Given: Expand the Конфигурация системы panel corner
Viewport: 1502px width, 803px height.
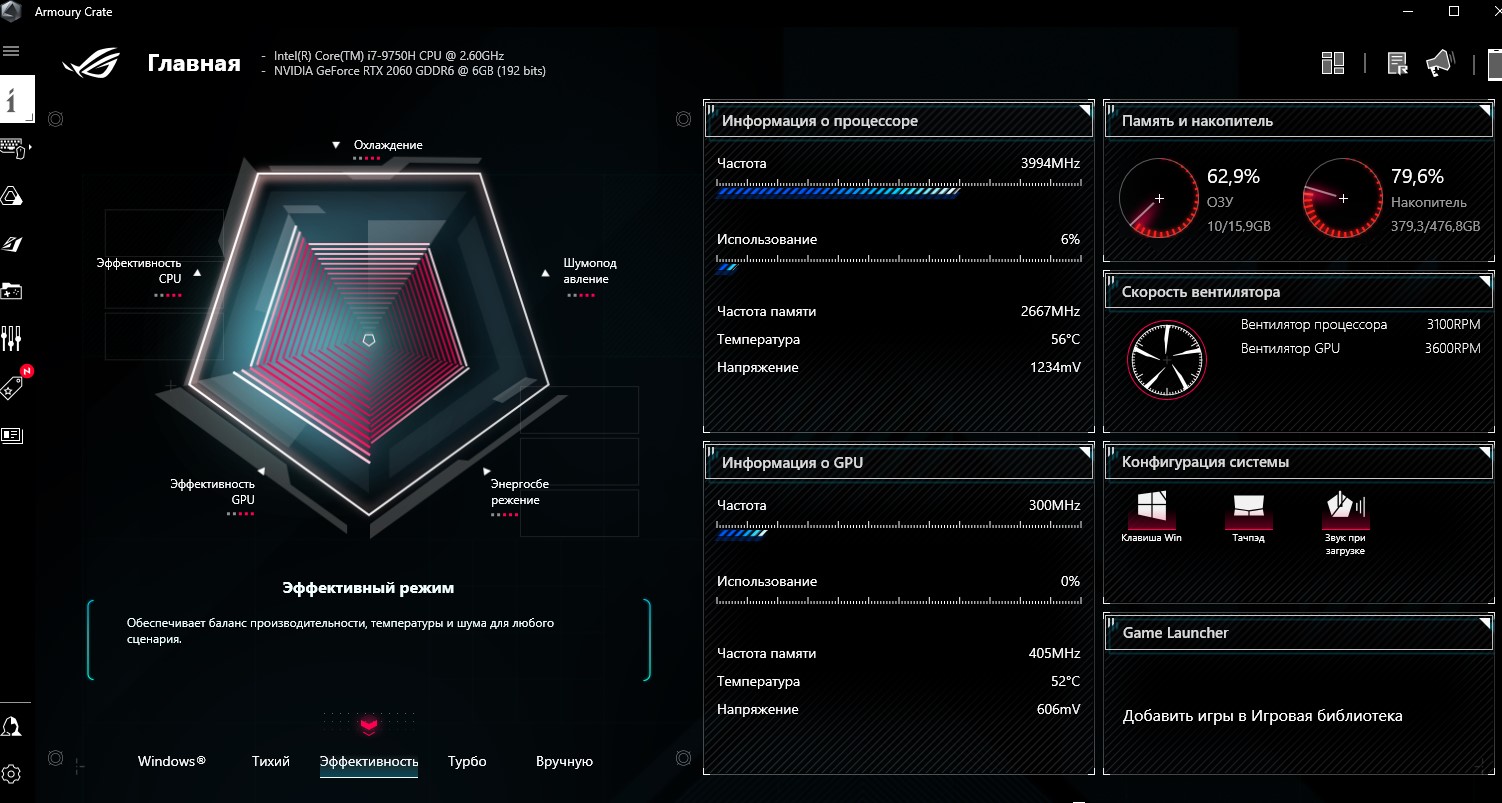Looking at the screenshot, I should (1485, 451).
